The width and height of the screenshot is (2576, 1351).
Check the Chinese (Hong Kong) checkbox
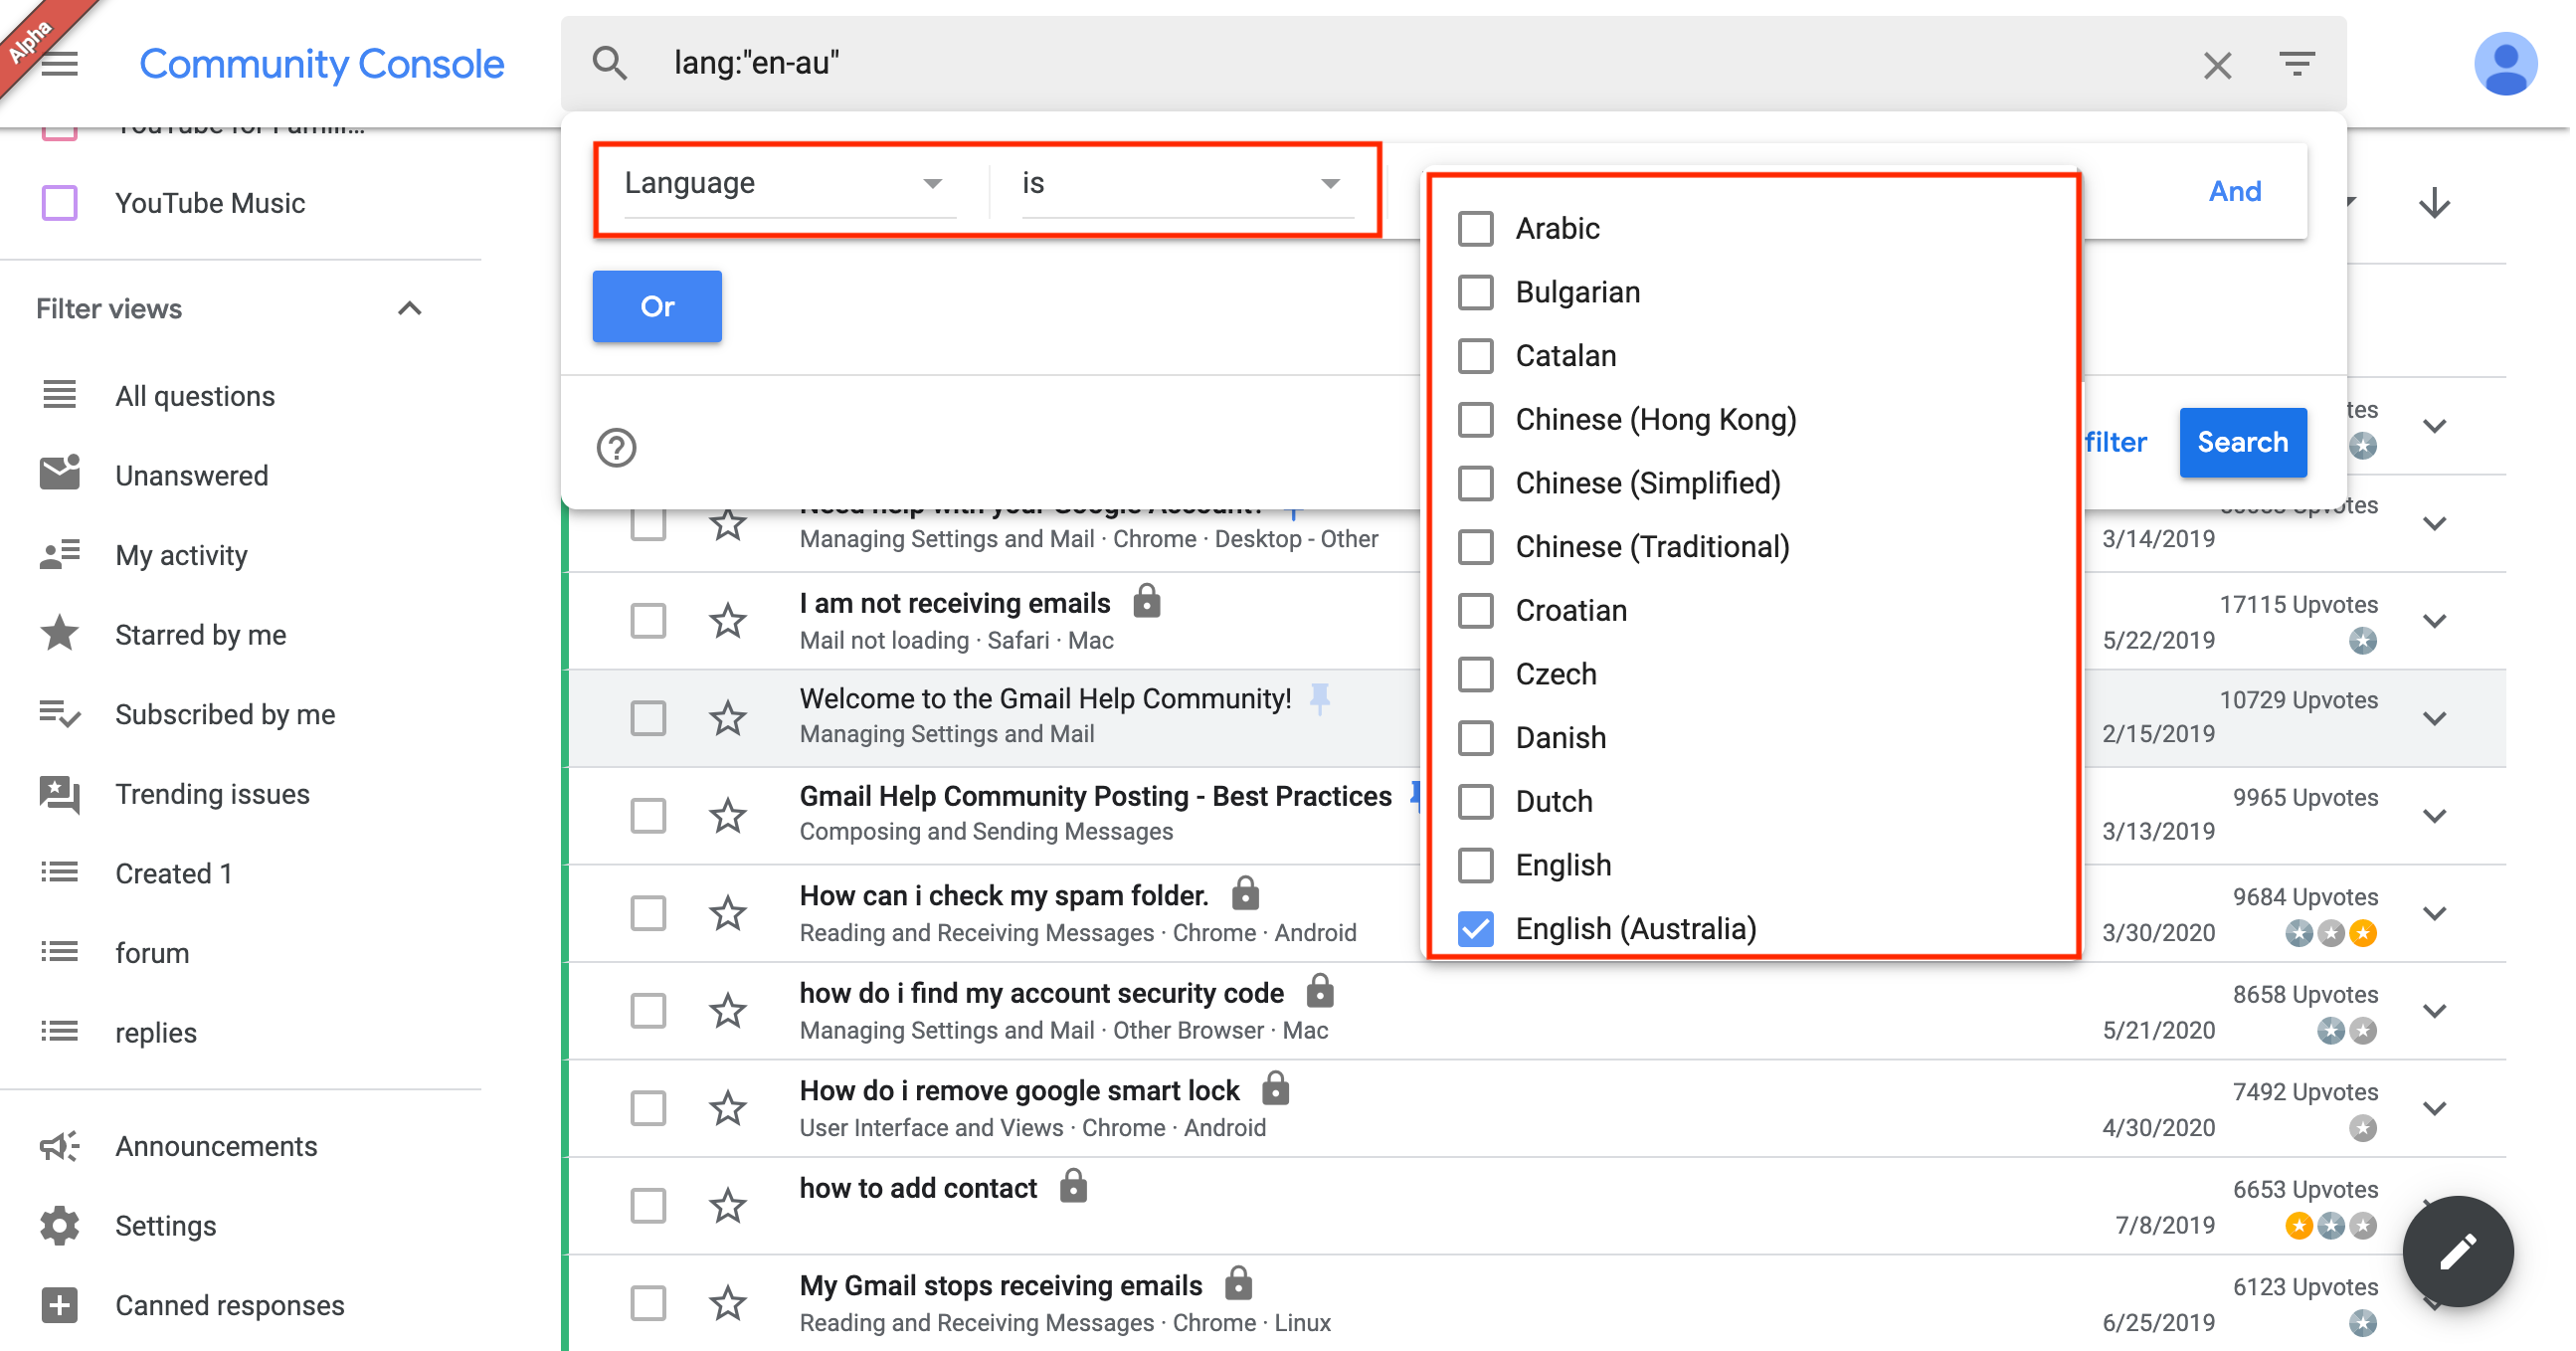coord(1475,420)
